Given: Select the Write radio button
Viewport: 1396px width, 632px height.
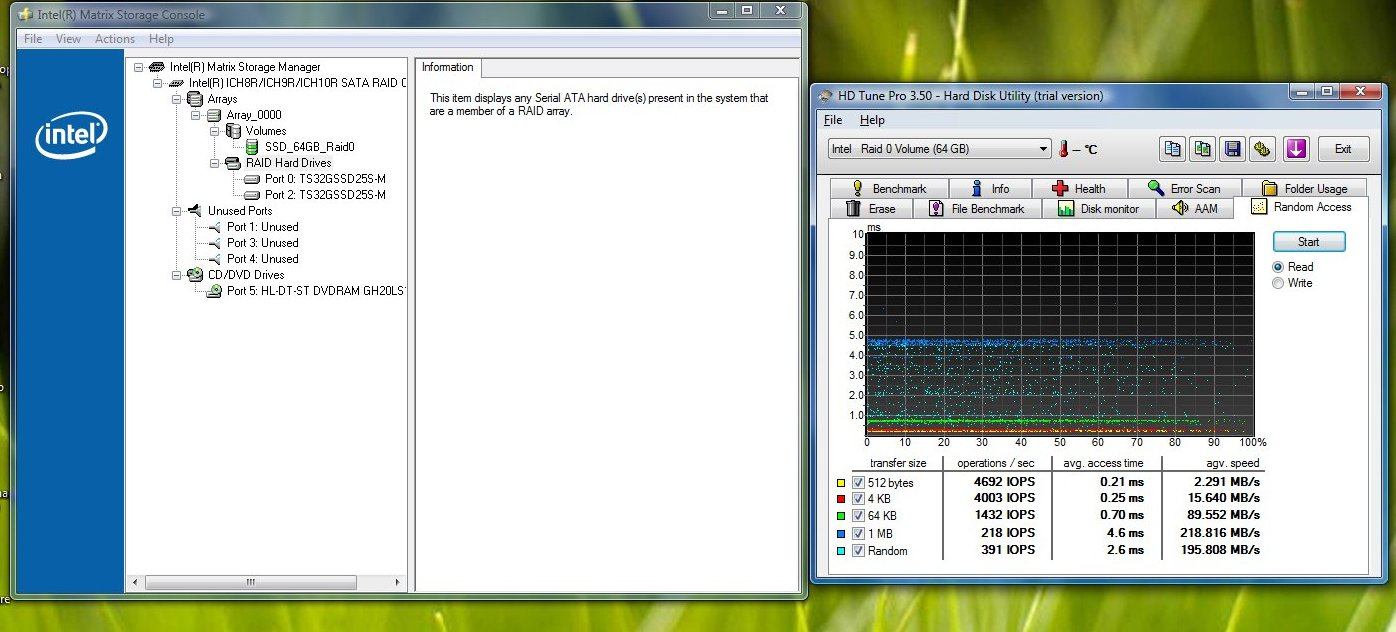Looking at the screenshot, I should tap(1278, 283).
